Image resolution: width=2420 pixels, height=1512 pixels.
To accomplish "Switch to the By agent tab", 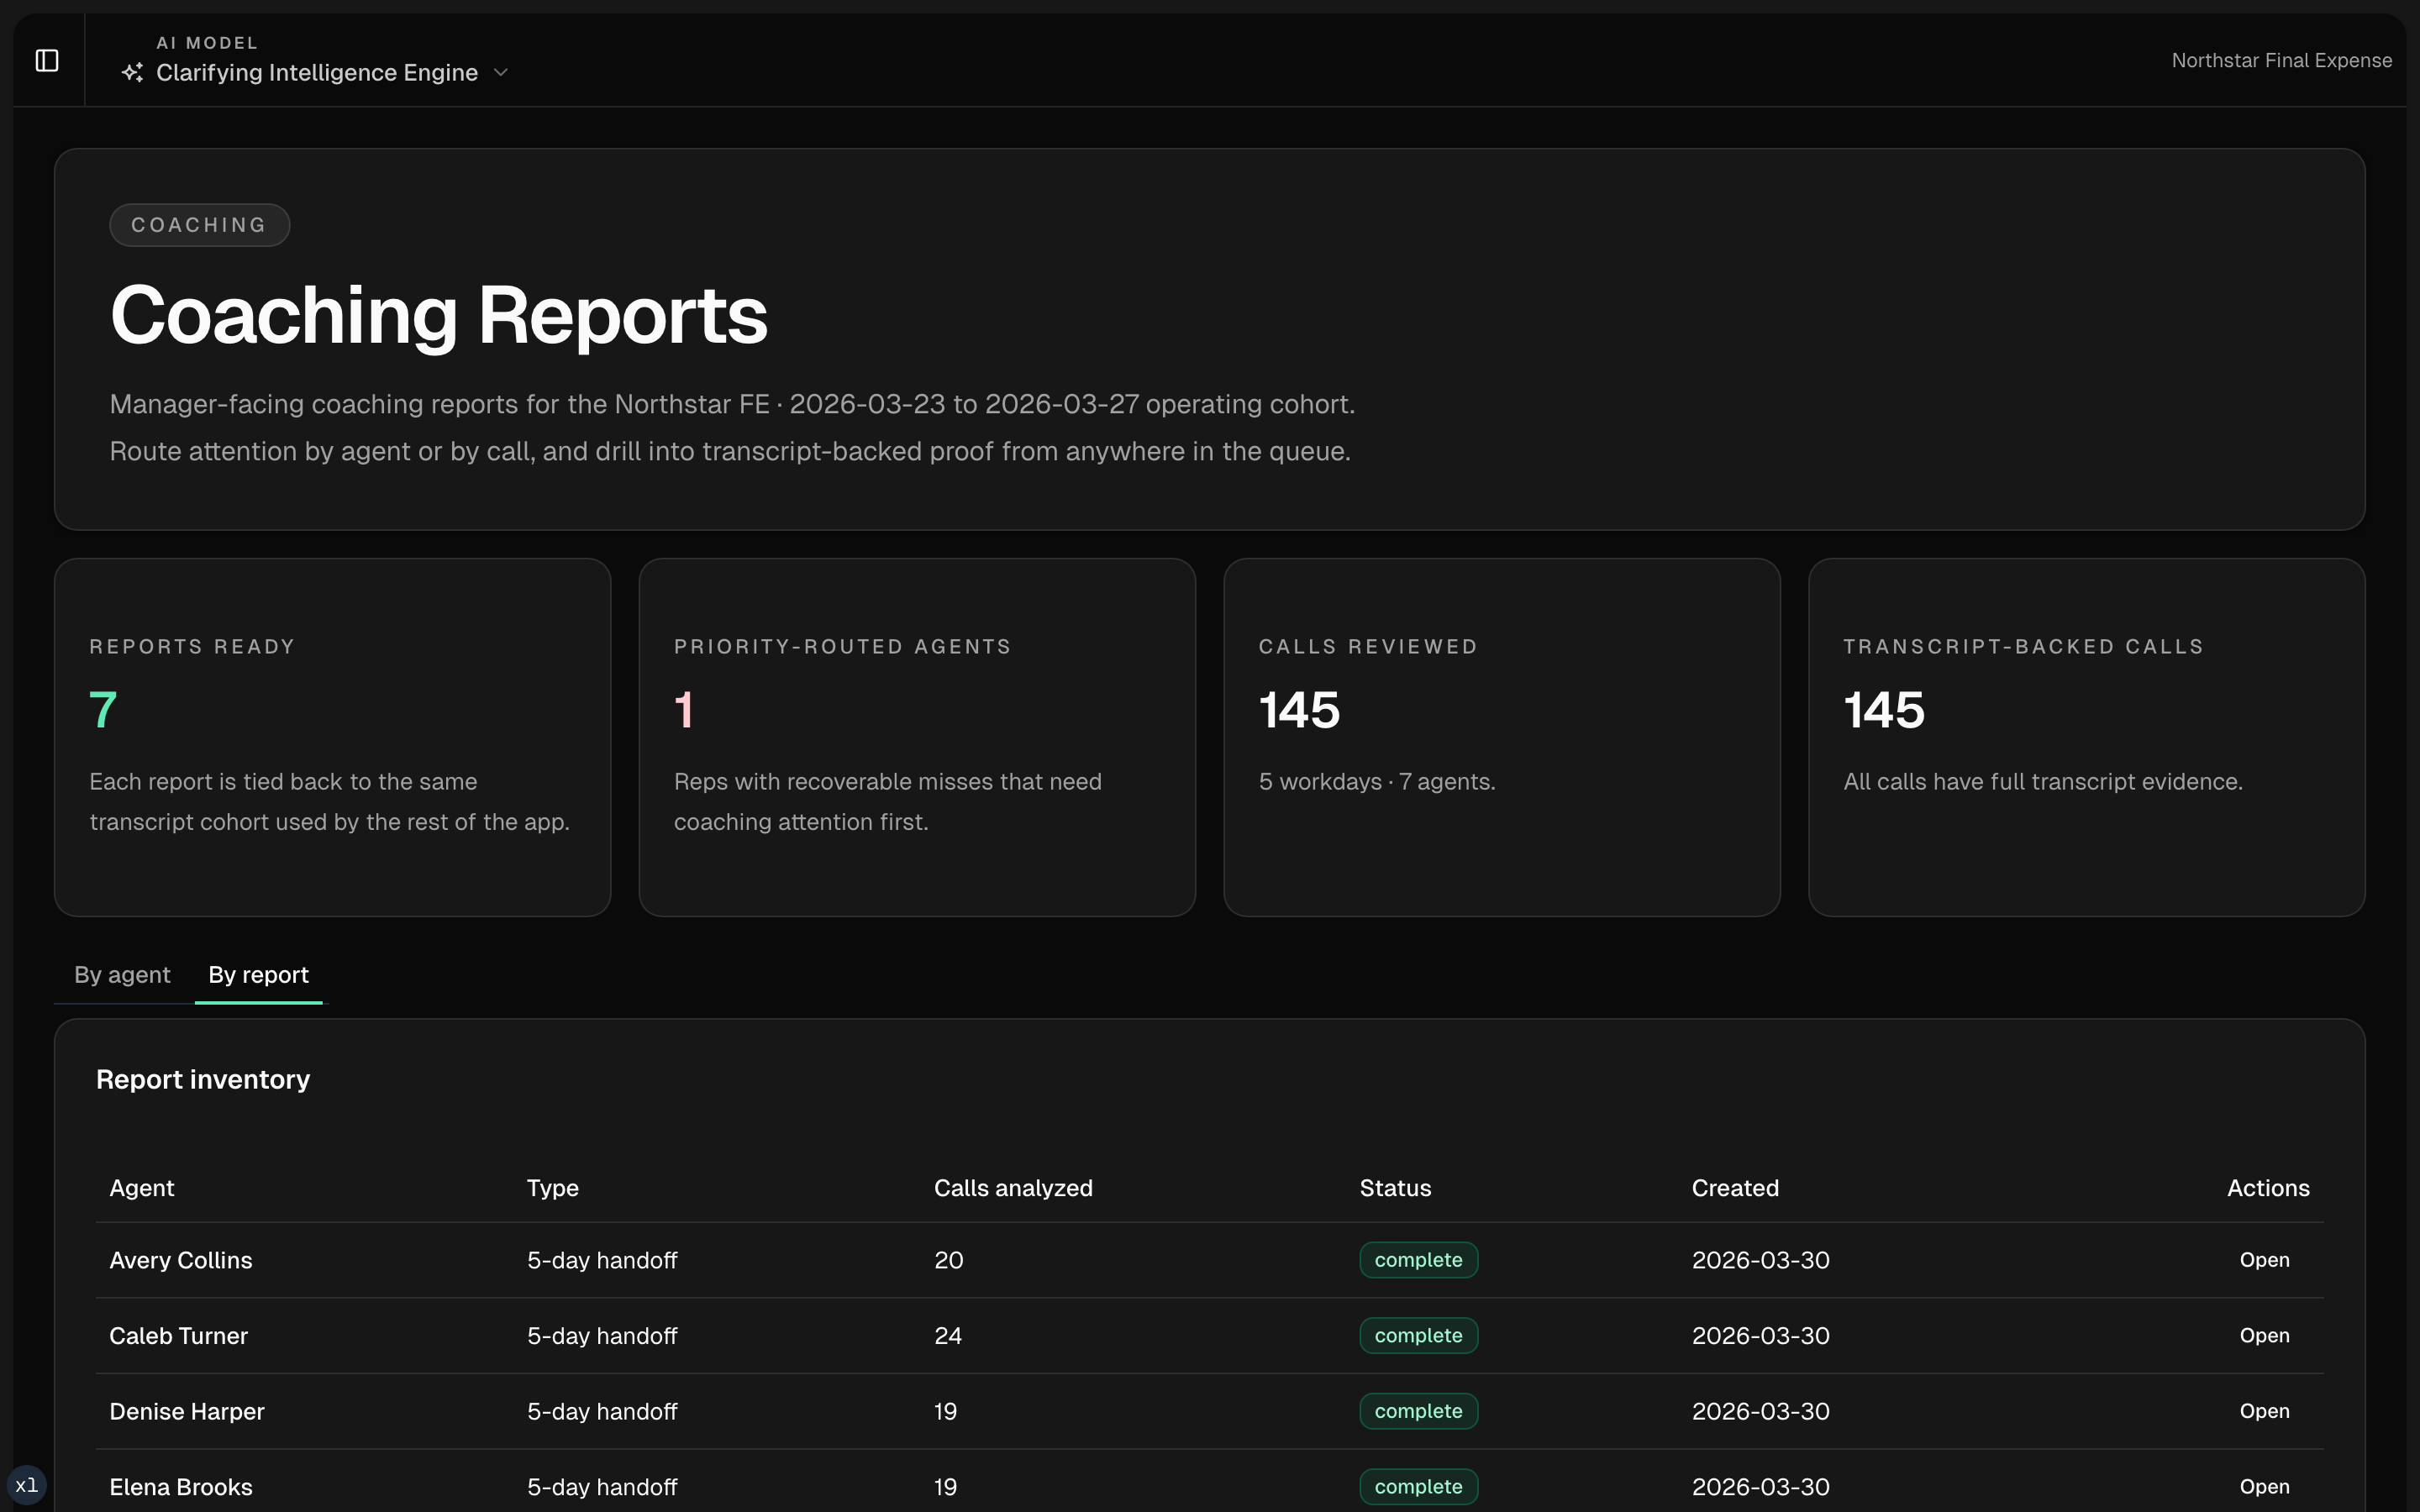I will [x=122, y=975].
